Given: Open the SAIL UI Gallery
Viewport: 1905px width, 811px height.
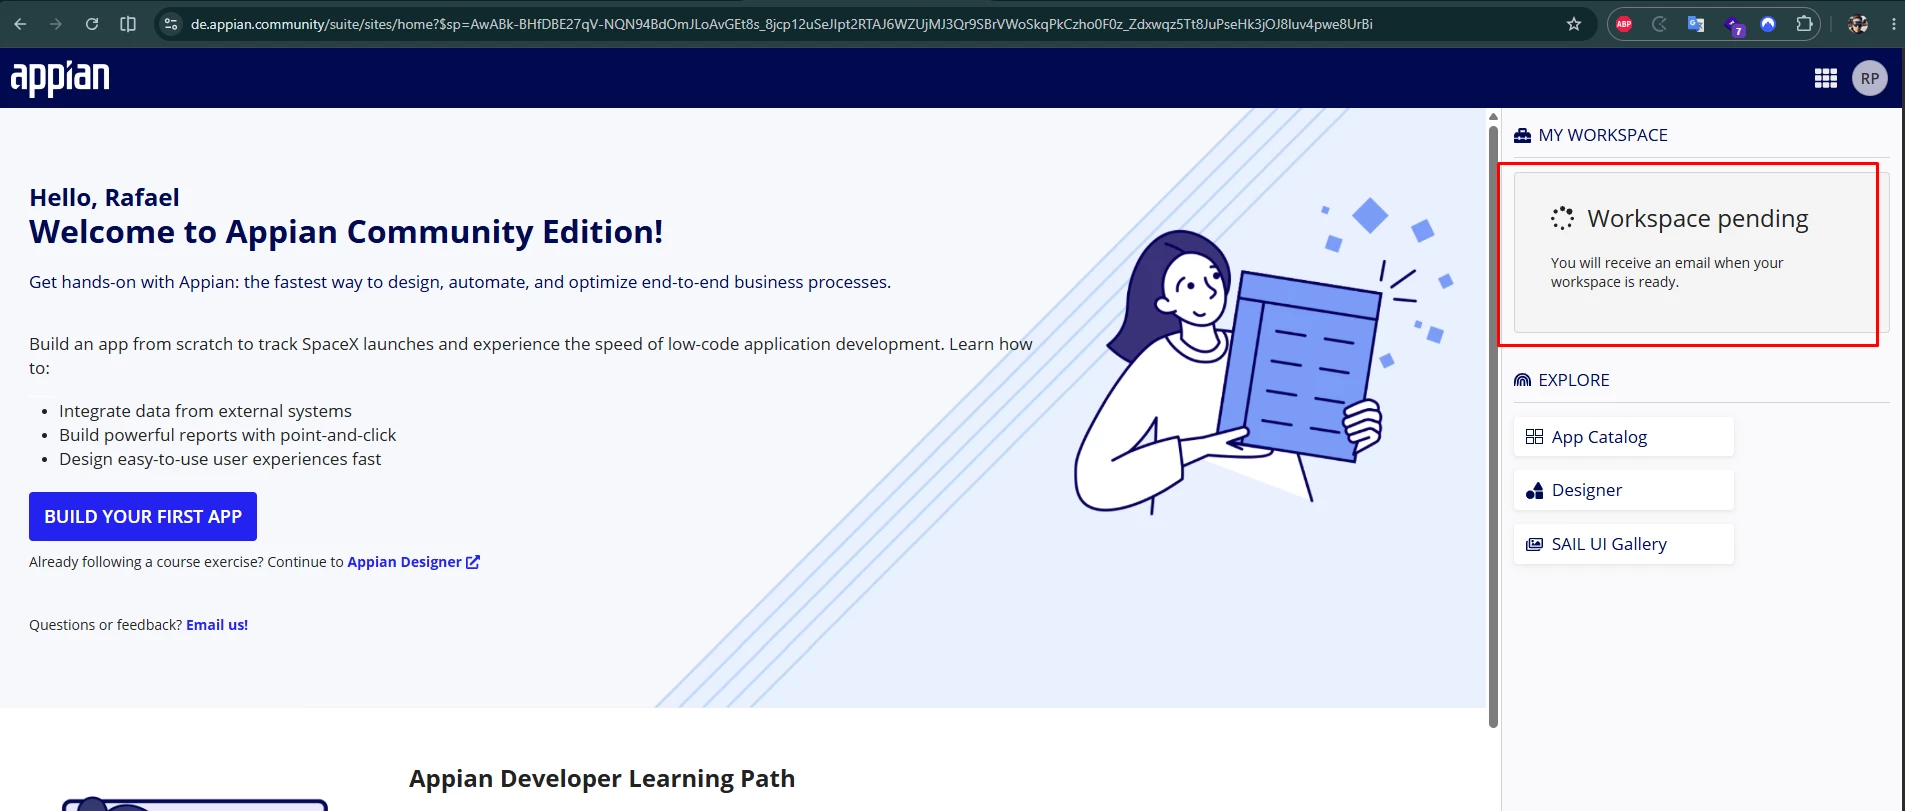Looking at the screenshot, I should pyautogui.click(x=1623, y=544).
